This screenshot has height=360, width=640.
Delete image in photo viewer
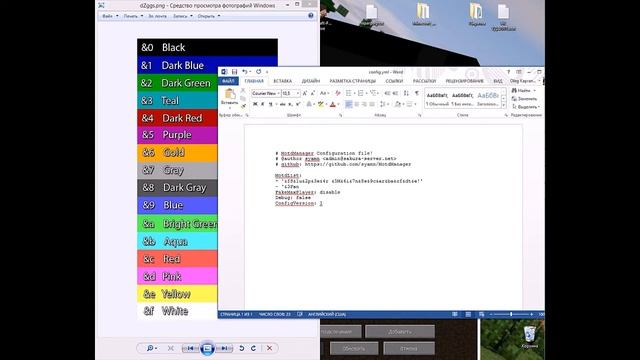point(269,348)
